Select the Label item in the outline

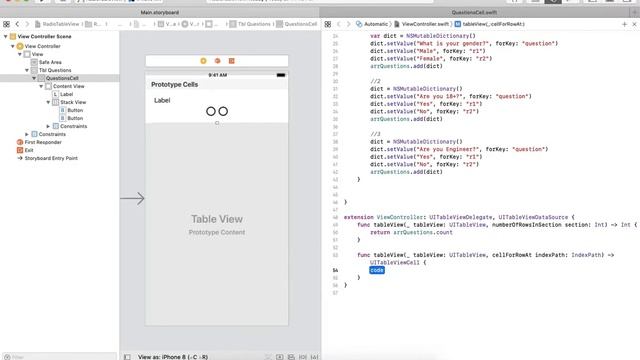pos(62,94)
